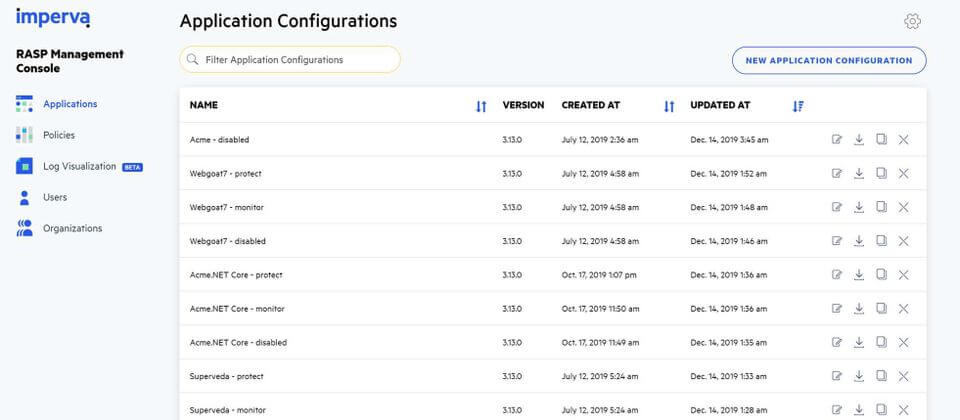This screenshot has width=960, height=420.
Task: Download the Webgoat7 - protect configuration
Action: pos(859,173)
